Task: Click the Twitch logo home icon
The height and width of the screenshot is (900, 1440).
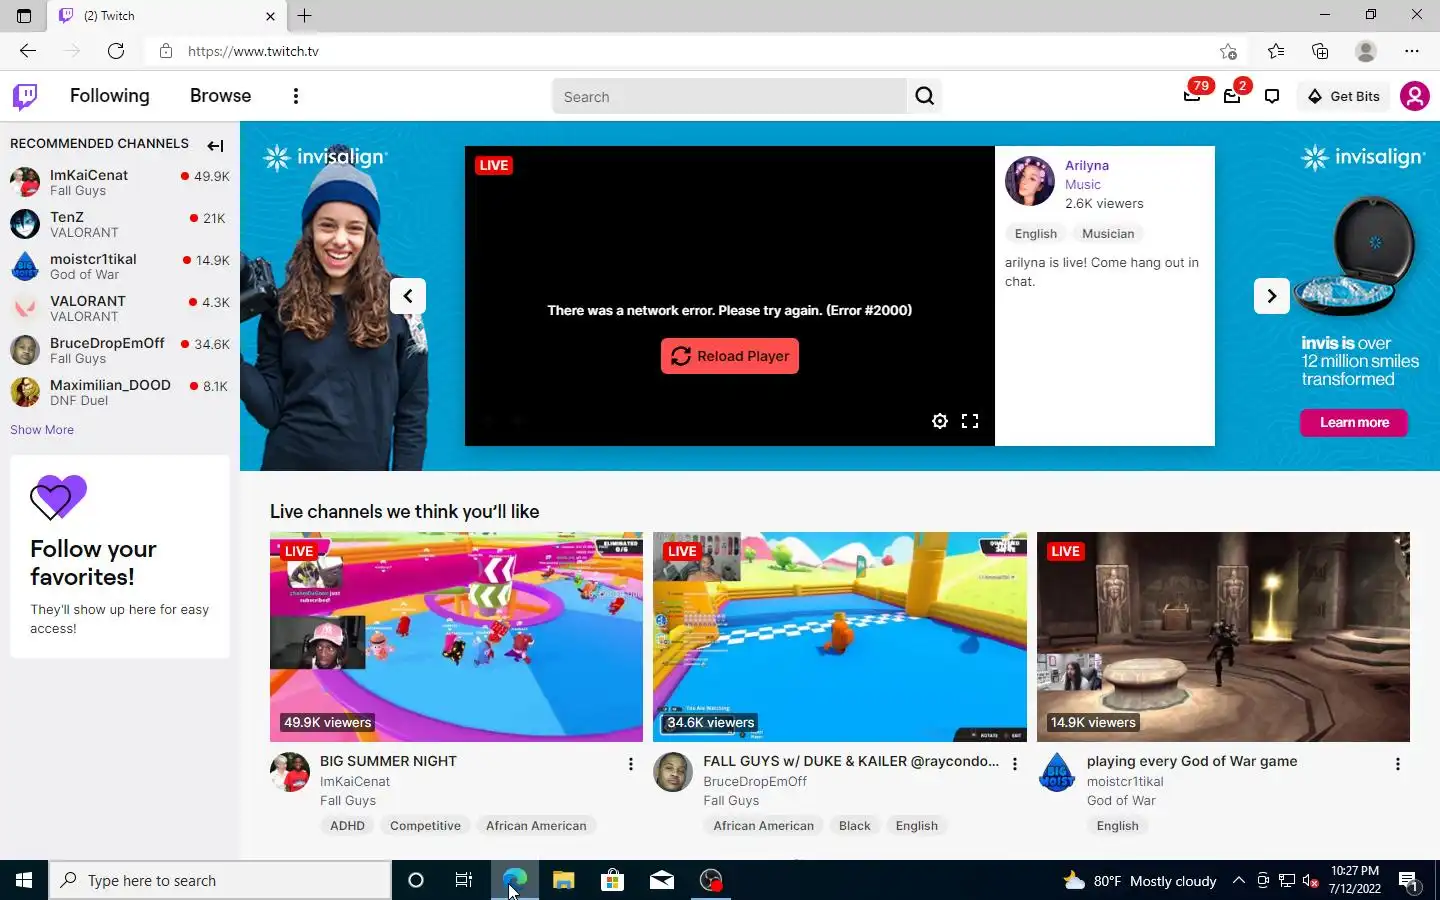Action: (x=25, y=96)
